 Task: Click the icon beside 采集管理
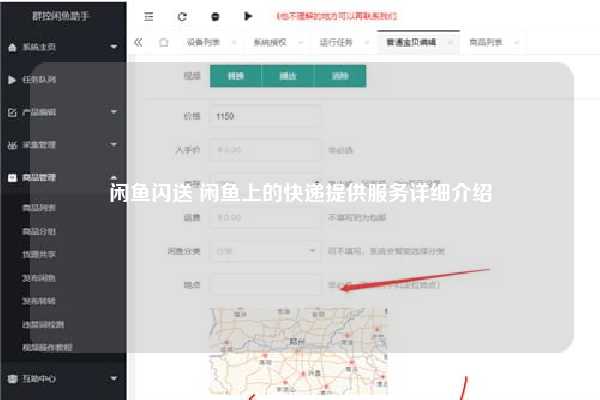(x=12, y=145)
